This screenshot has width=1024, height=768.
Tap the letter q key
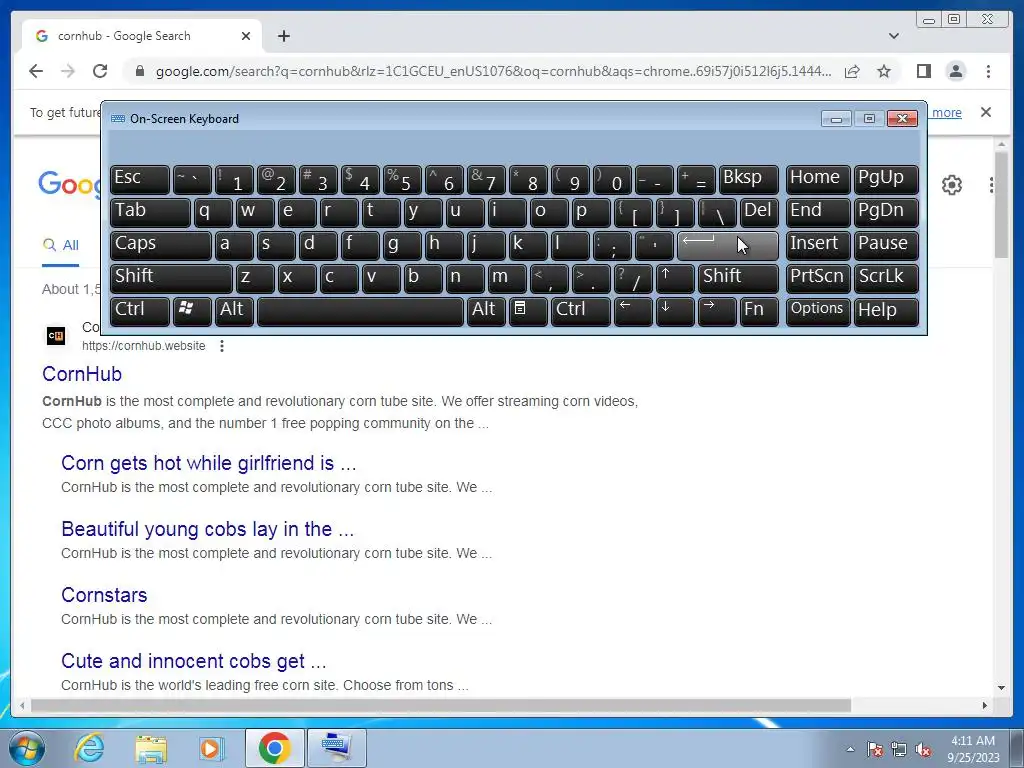coord(213,212)
